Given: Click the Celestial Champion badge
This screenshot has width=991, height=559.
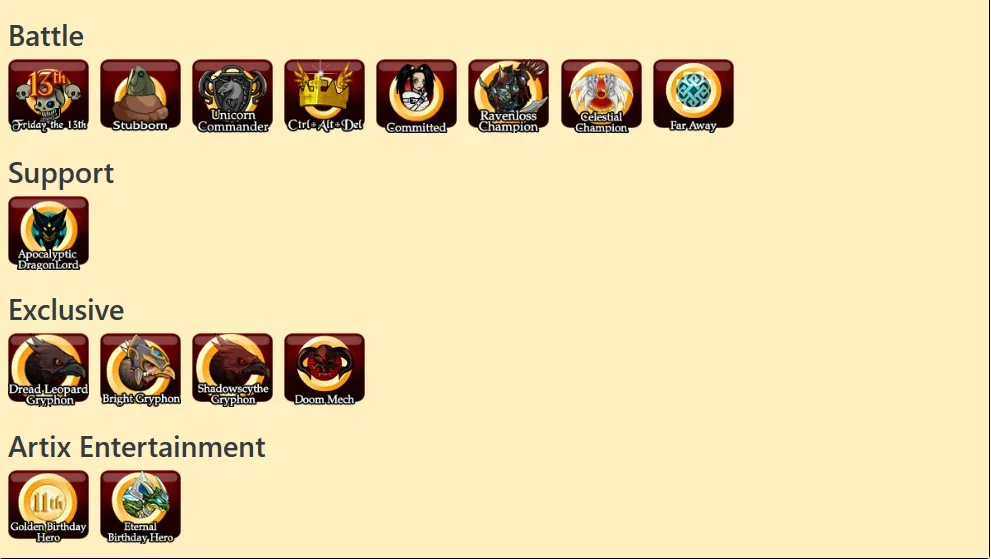Looking at the screenshot, I should tap(601, 96).
